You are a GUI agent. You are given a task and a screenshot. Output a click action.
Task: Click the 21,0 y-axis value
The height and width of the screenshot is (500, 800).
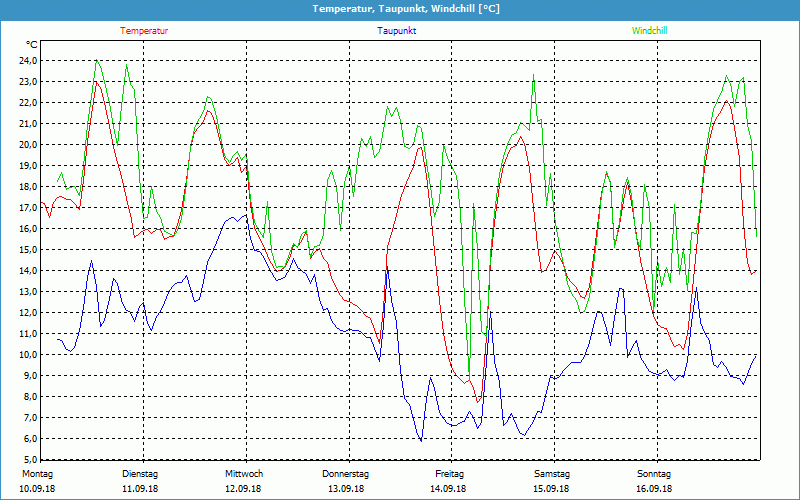29,123
